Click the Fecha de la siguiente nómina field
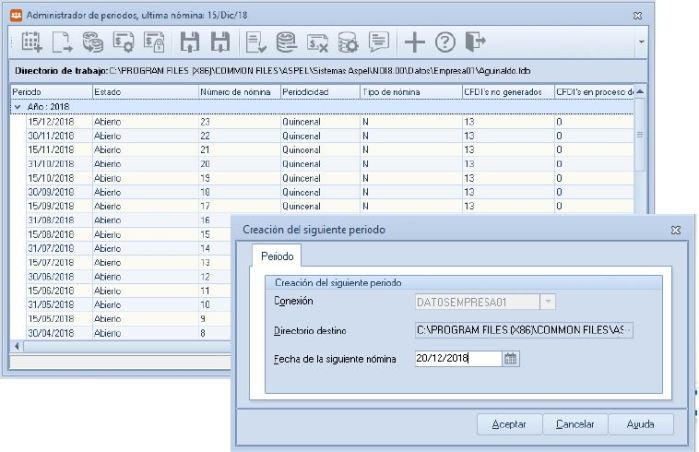 point(456,359)
